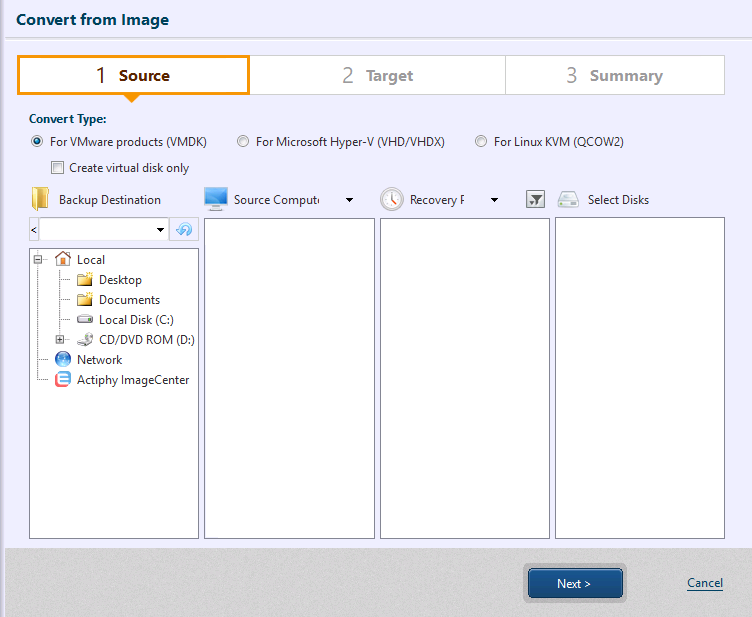Click the Select Disks drive icon
Image resolution: width=752 pixels, height=617 pixels.
(x=569, y=200)
